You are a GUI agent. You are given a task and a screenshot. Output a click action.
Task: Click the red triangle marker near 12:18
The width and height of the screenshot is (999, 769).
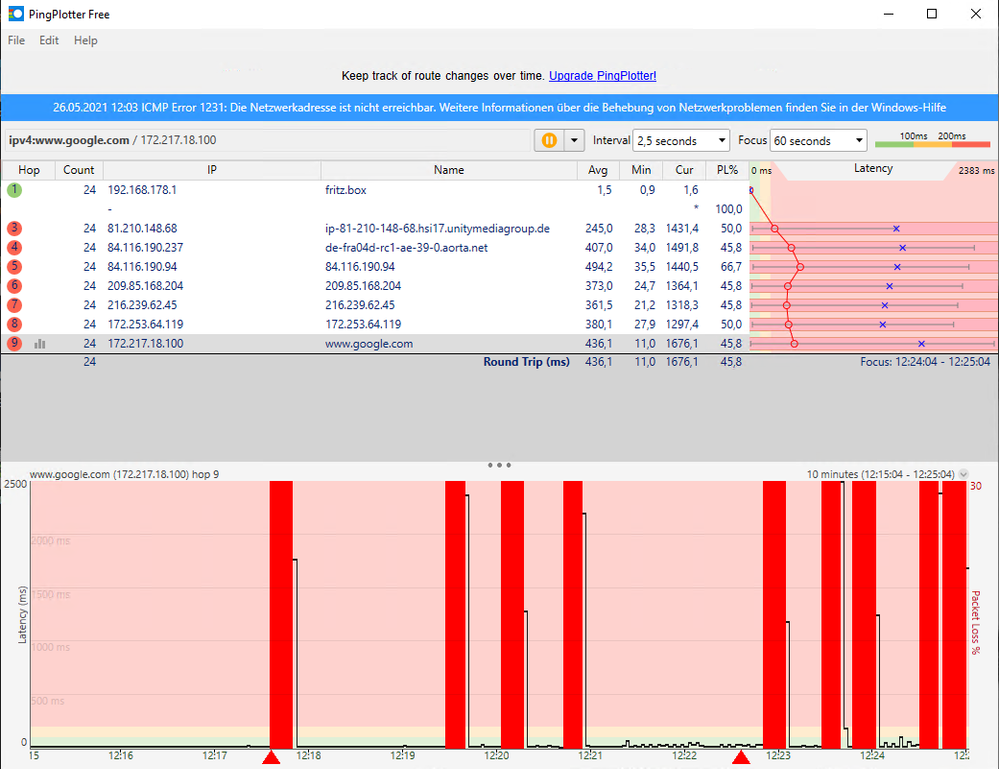click(x=271, y=757)
